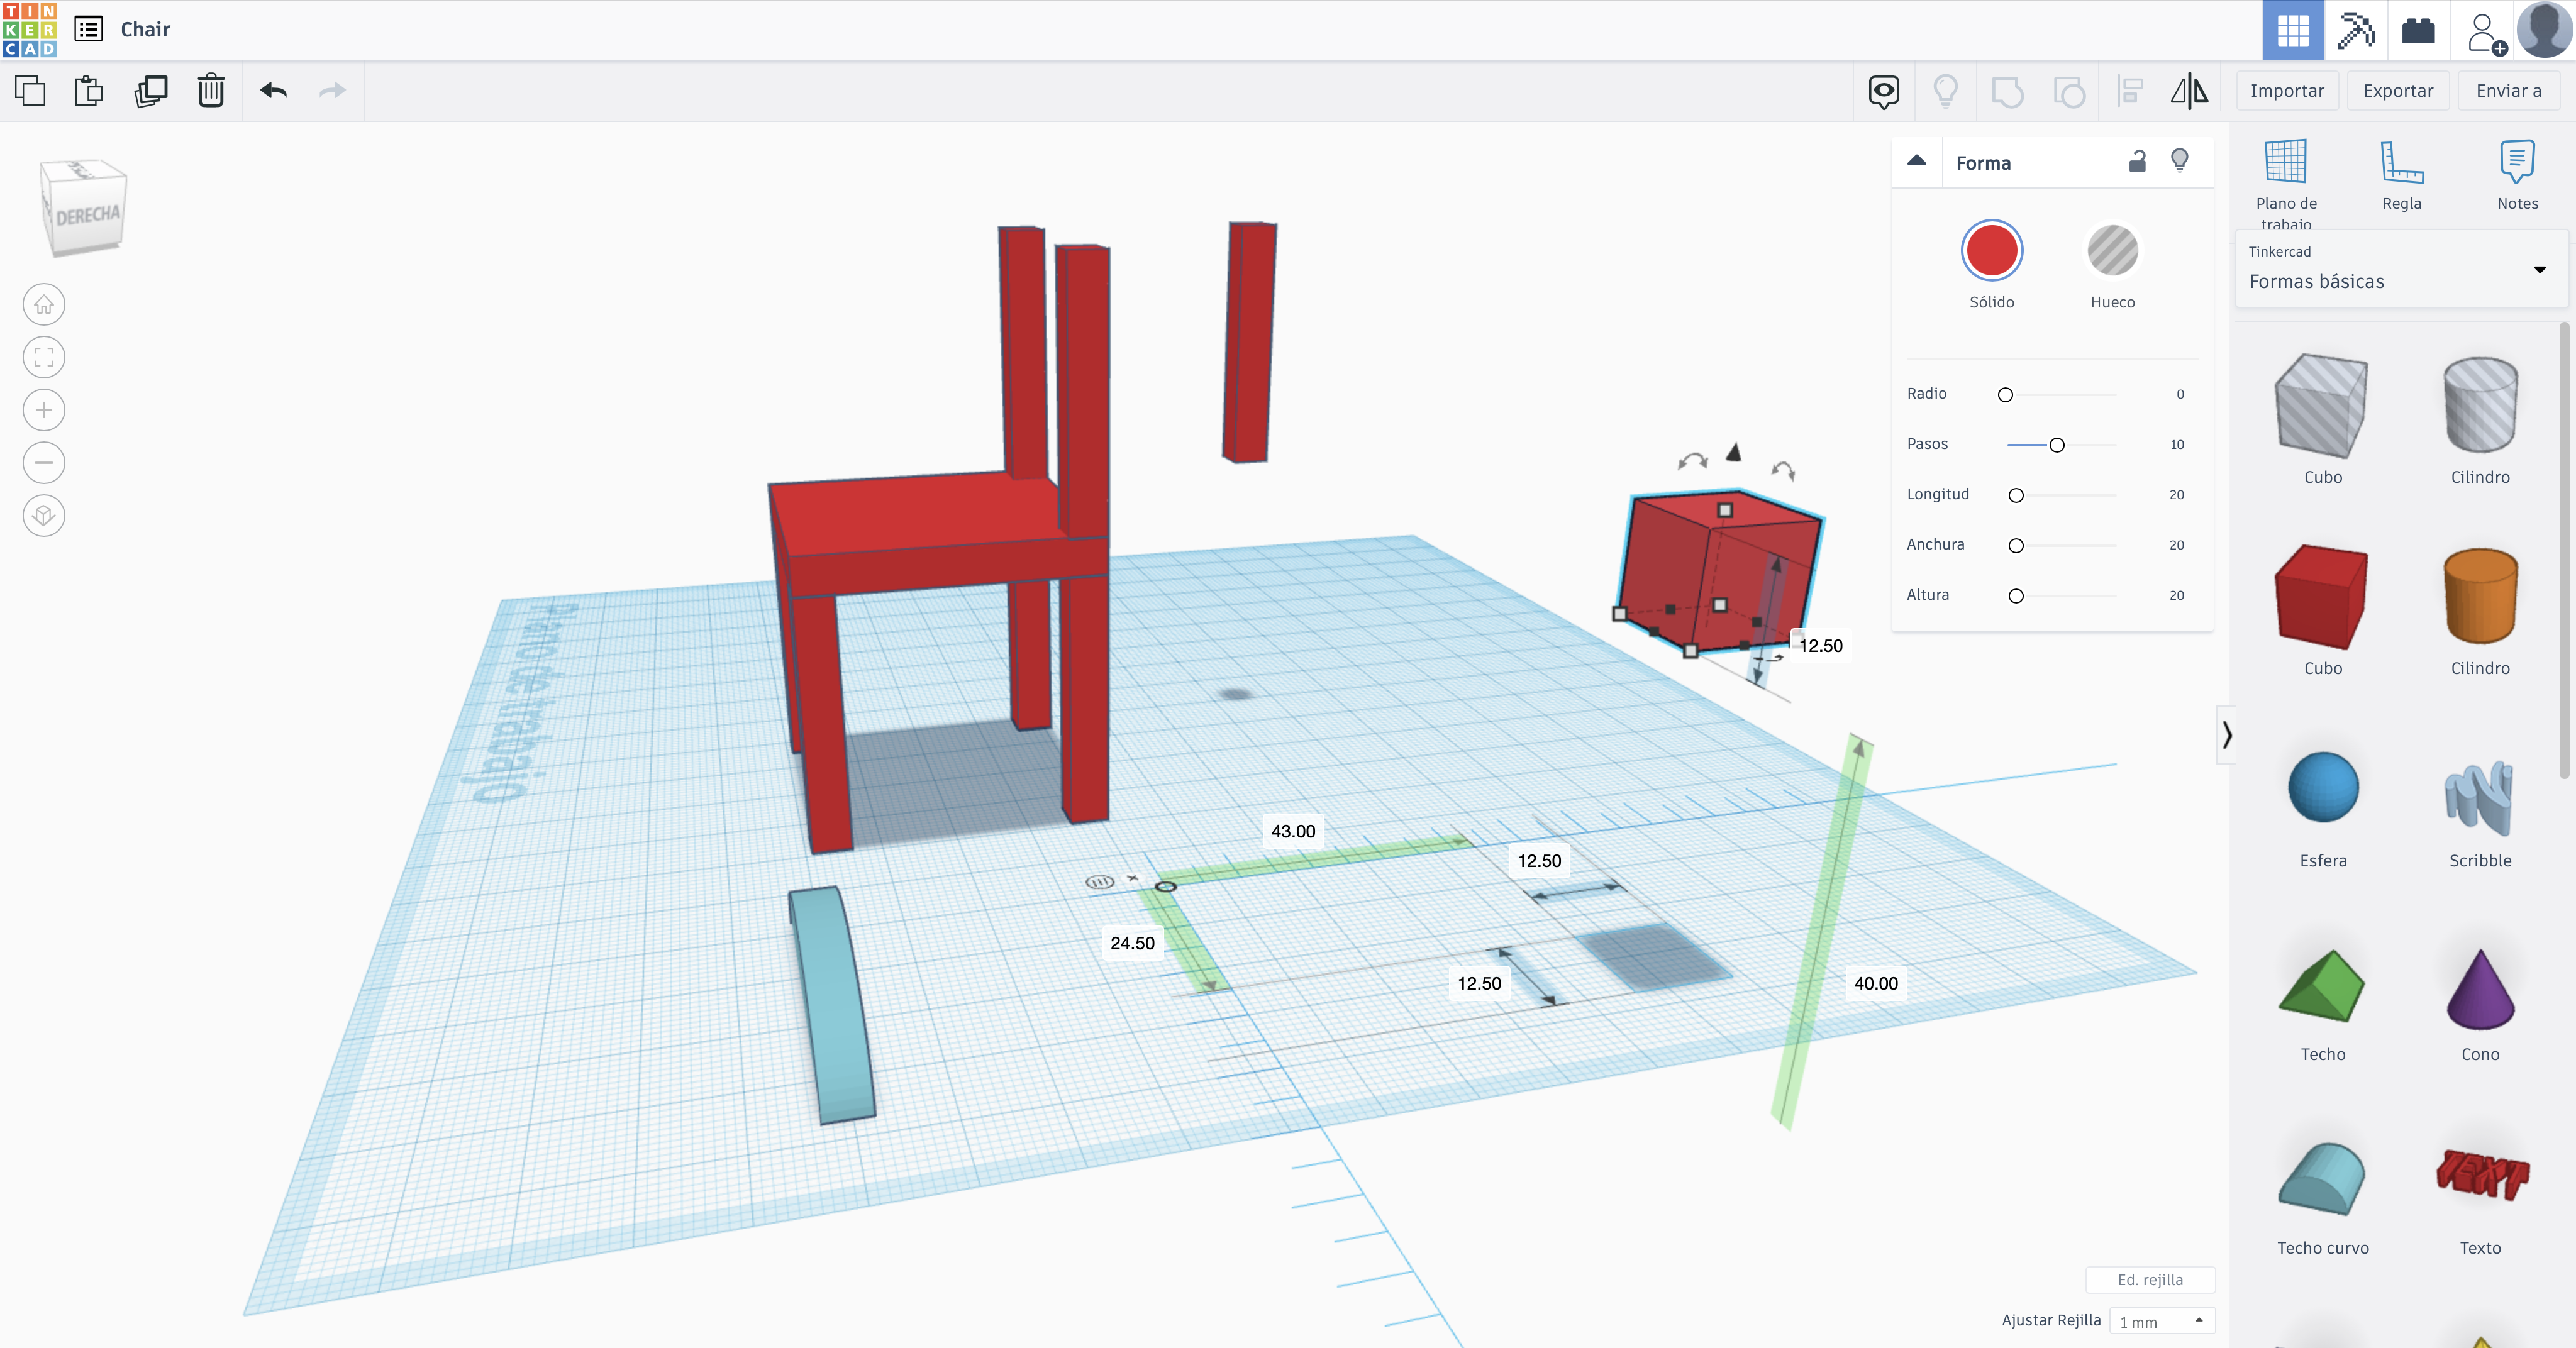Redo the last undone action
This screenshot has width=2576, height=1348.
pos(332,91)
